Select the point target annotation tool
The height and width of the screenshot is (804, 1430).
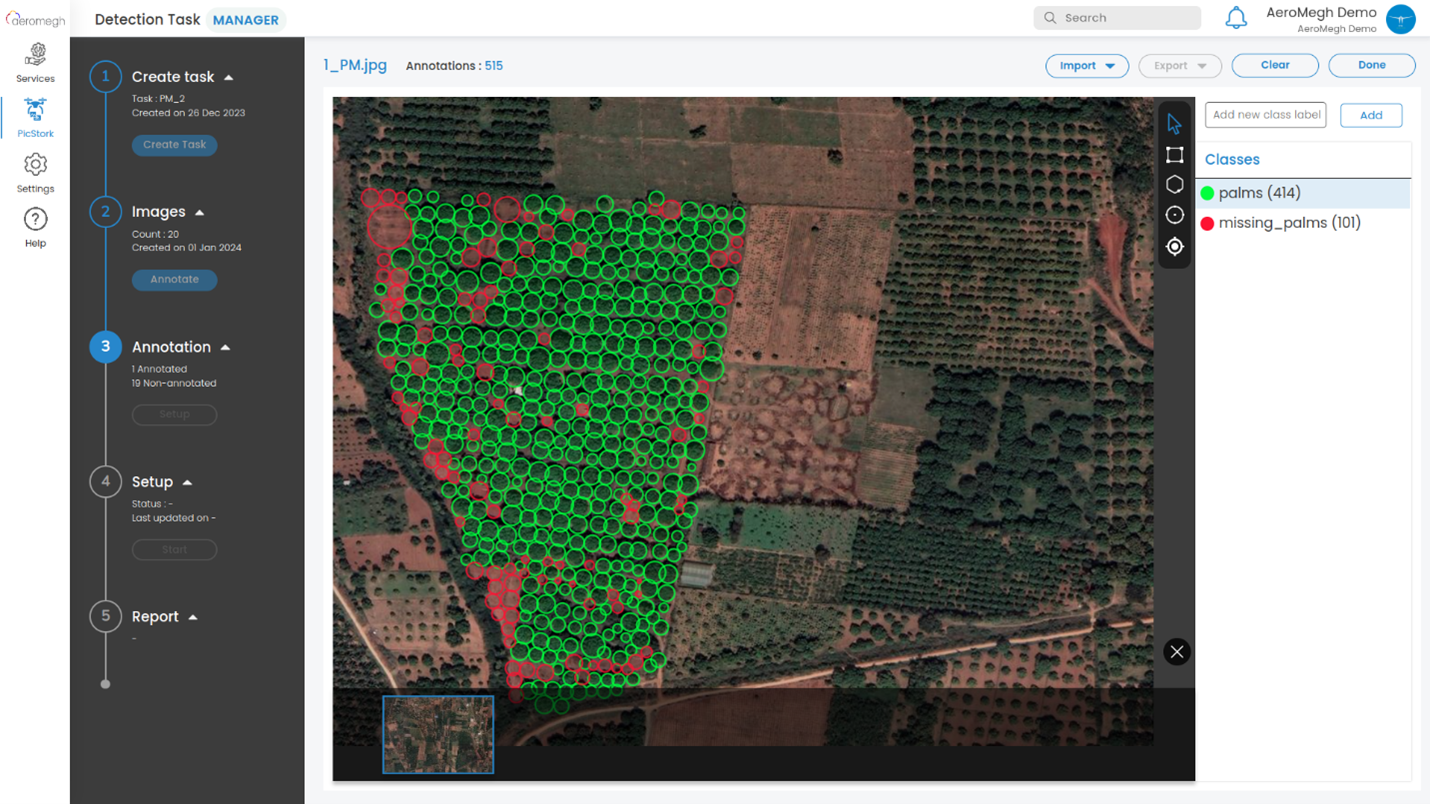[x=1174, y=246]
